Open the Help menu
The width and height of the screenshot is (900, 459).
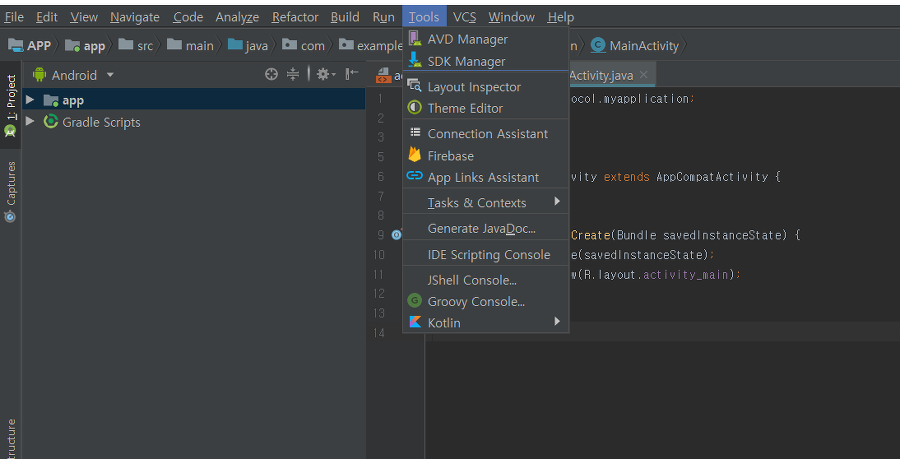560,17
